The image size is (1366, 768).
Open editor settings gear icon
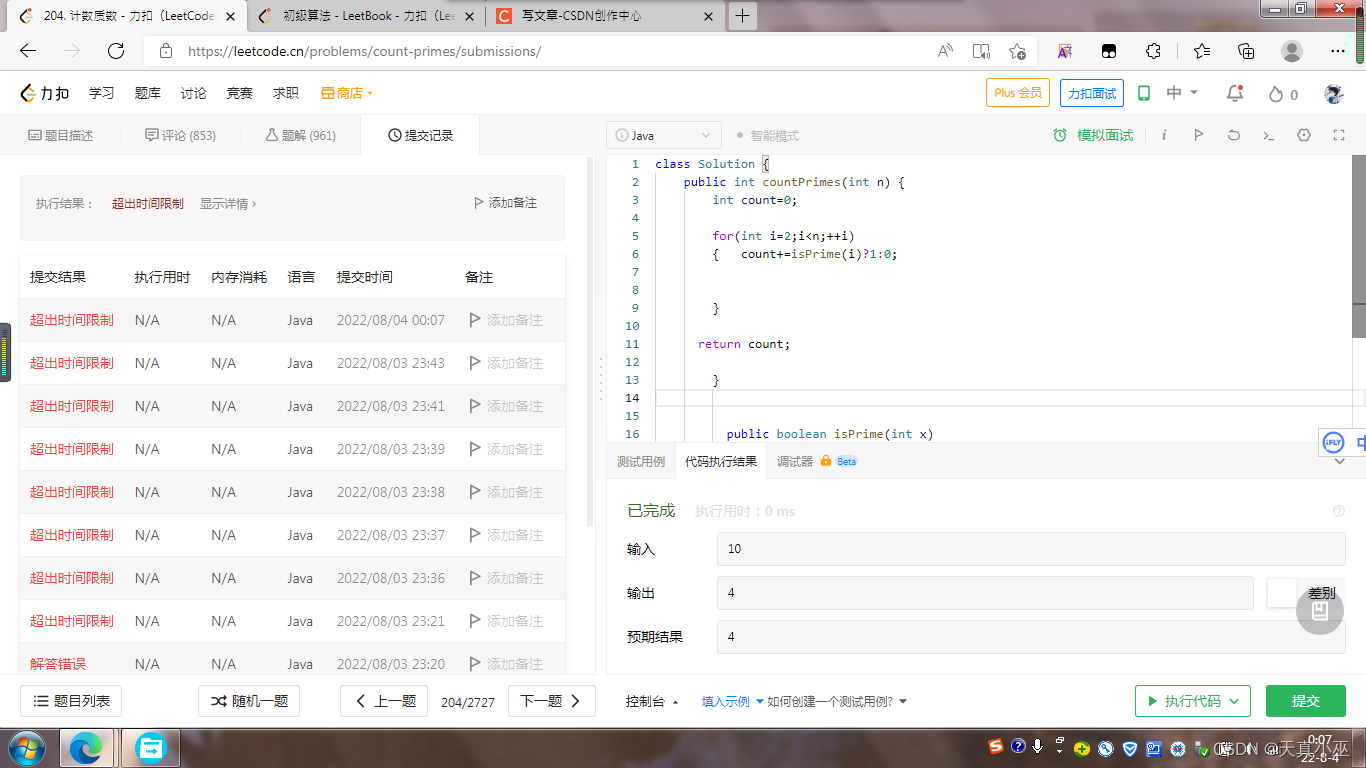[1303, 135]
